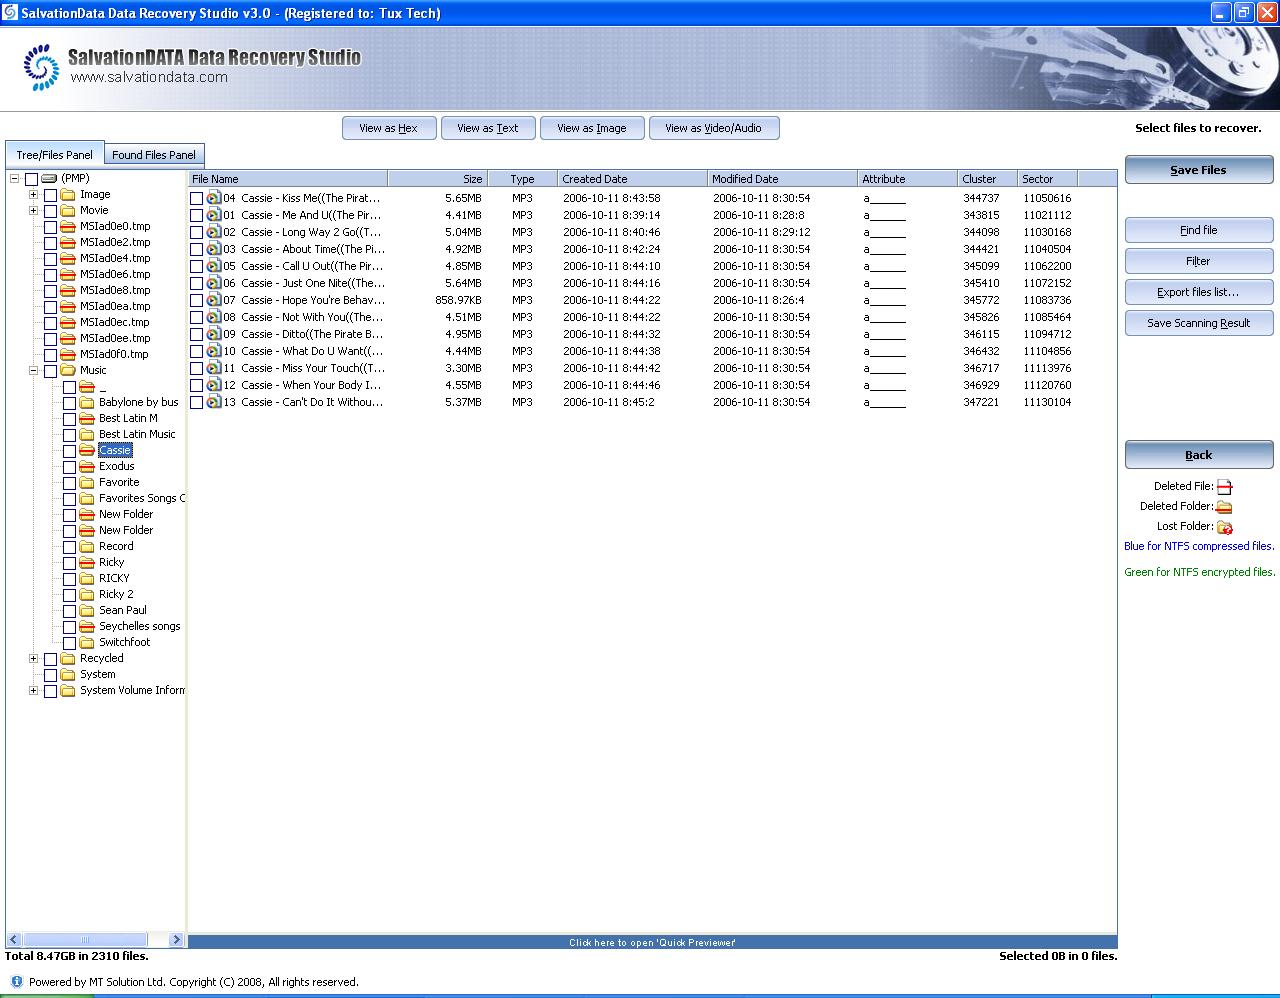Image resolution: width=1280 pixels, height=998 pixels.
Task: Click the View as Image button
Action: click(592, 128)
